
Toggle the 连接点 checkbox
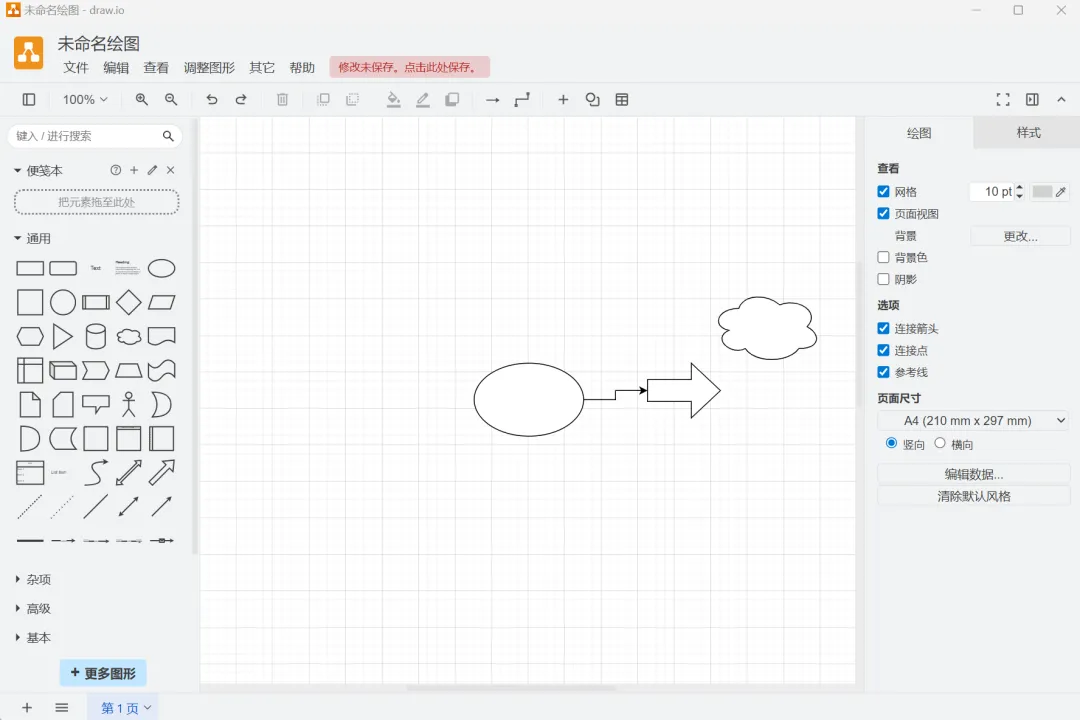(x=884, y=350)
